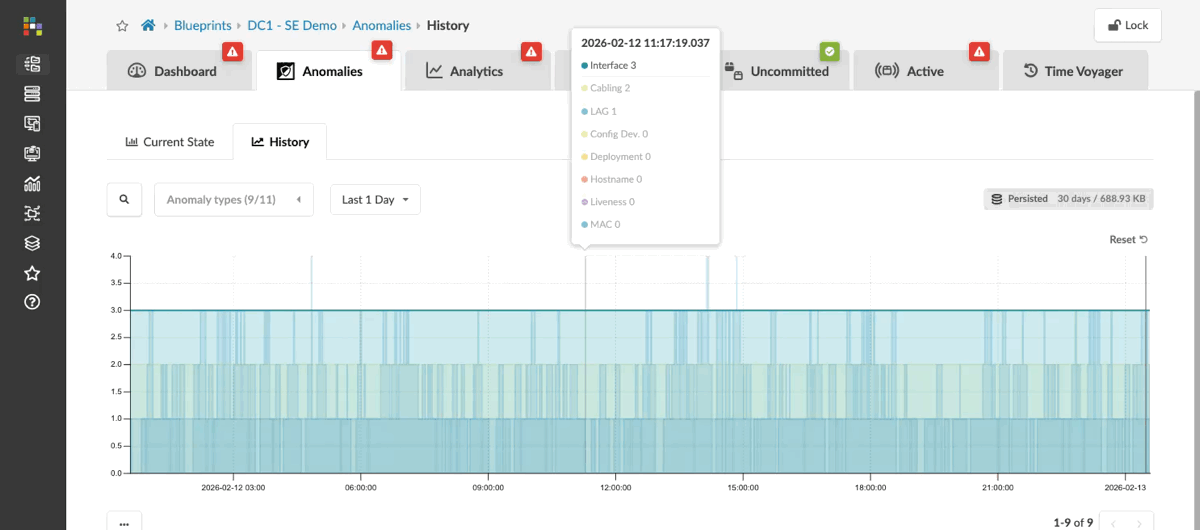Follow the Blueprints breadcrumb link
Image resolution: width=1200 pixels, height=530 pixels.
[x=203, y=26]
